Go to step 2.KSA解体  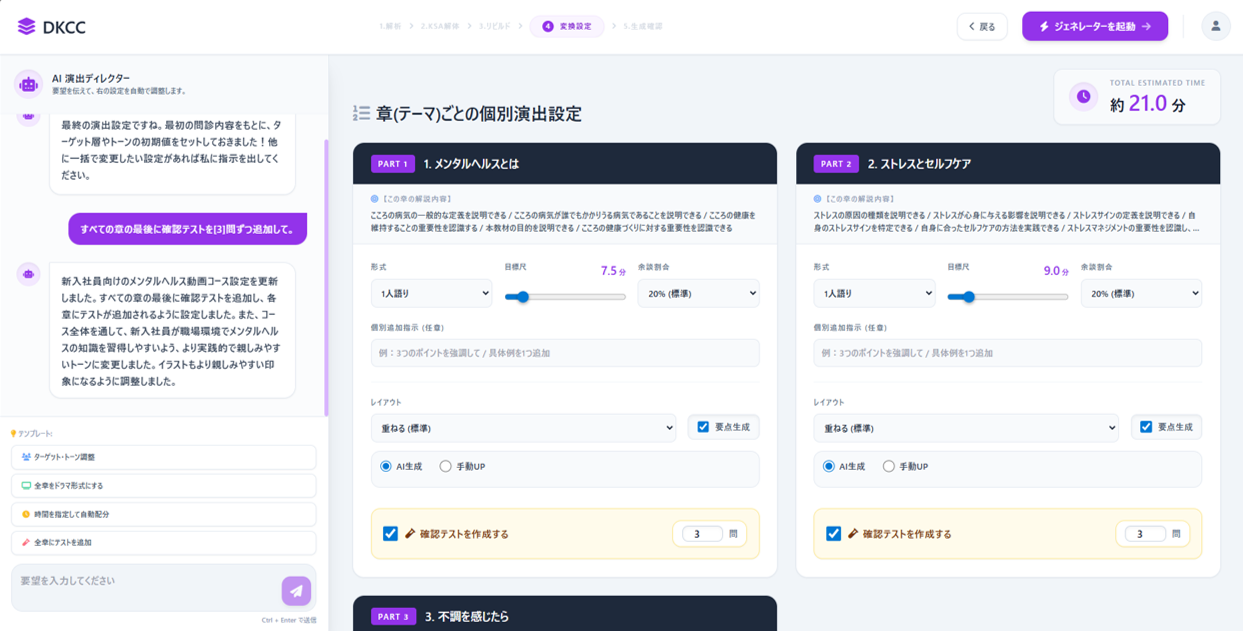[440, 27]
